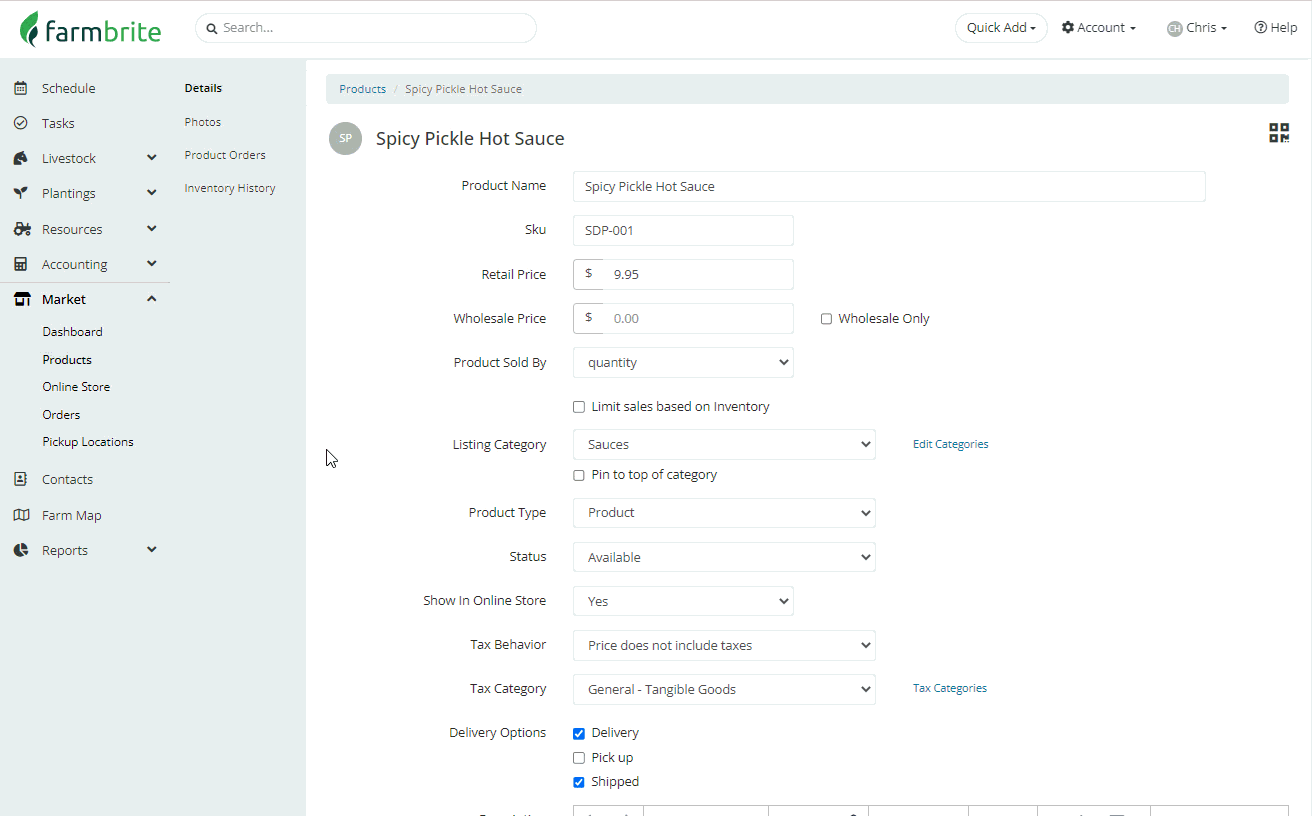Image resolution: width=1312 pixels, height=816 pixels.
Task: Open the Inventory History tab
Action: click(x=230, y=188)
